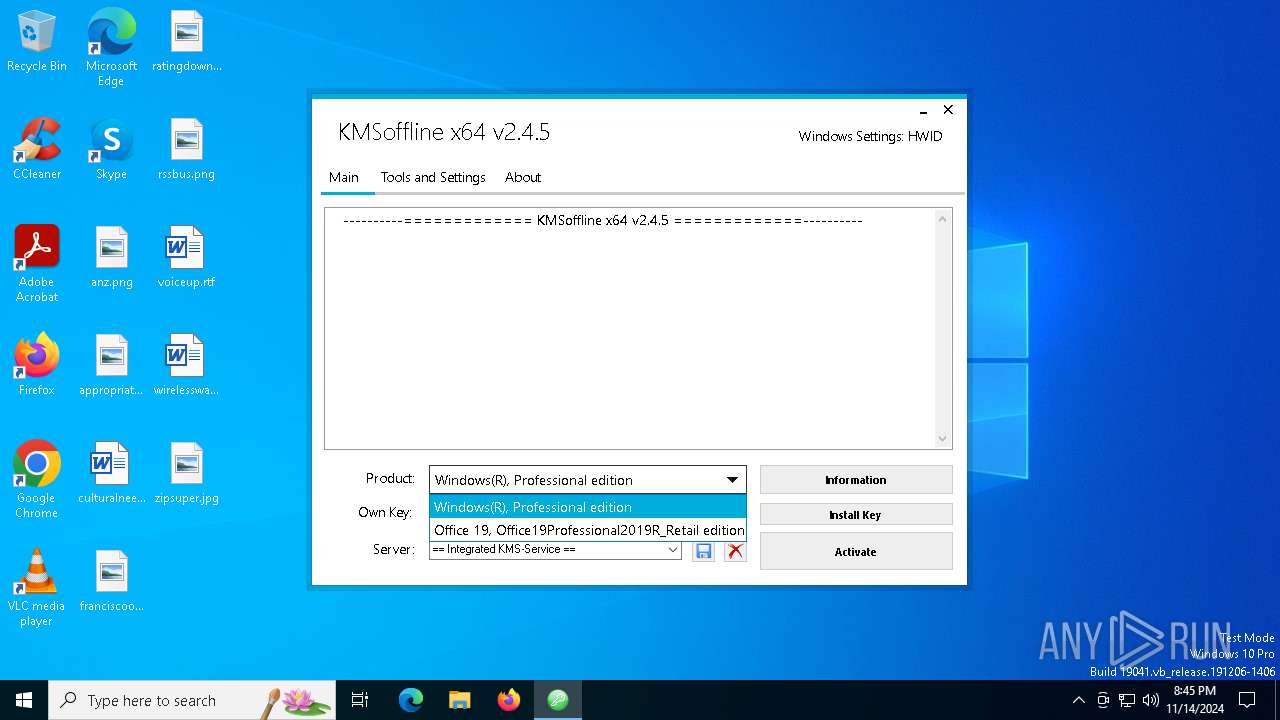Select voiceup.rtf document on desktop
The height and width of the screenshot is (720, 1280).
[187, 258]
